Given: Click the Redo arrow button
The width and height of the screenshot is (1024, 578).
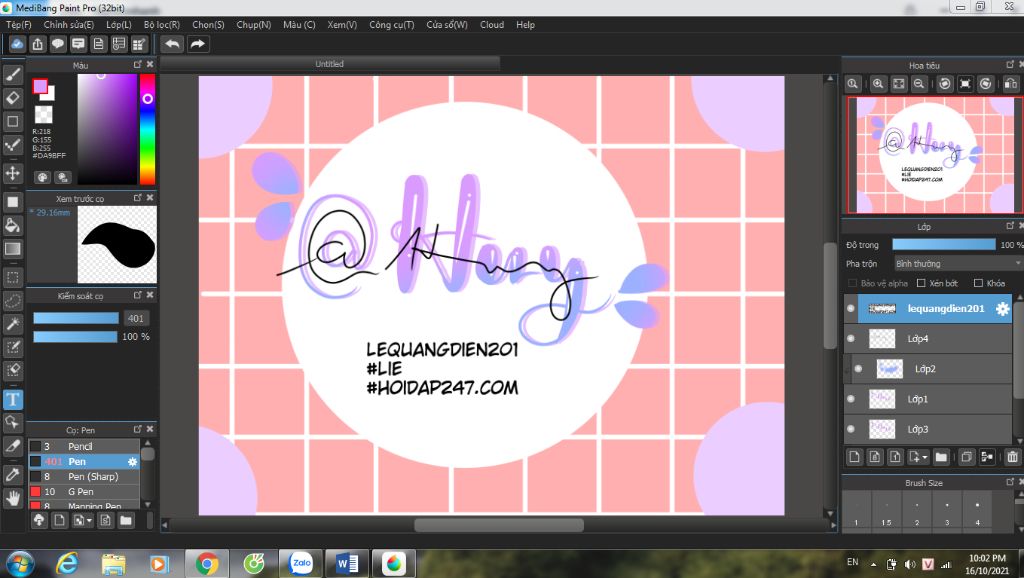Looking at the screenshot, I should tap(197, 44).
